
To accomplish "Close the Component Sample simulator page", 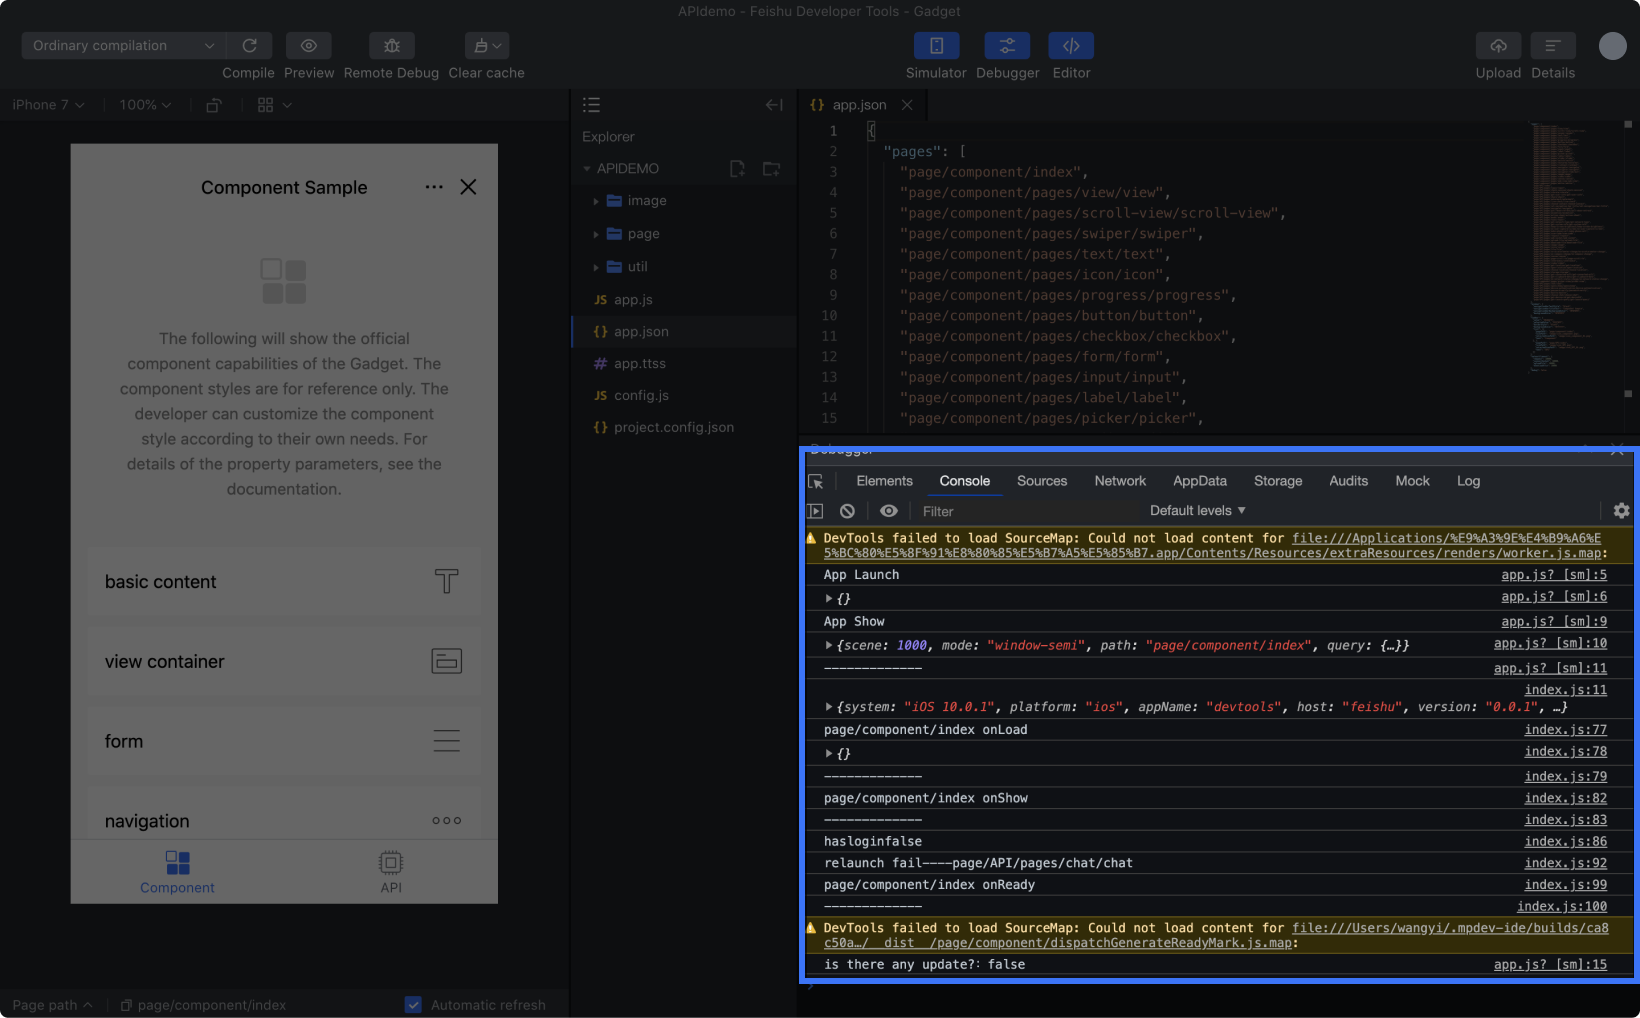I will [468, 187].
